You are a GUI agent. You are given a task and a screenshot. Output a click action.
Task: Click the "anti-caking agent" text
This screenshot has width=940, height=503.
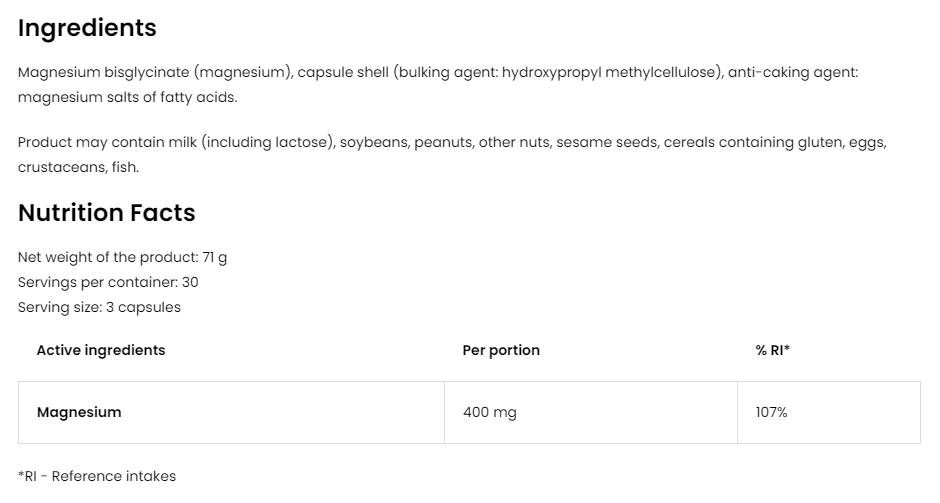pos(792,72)
